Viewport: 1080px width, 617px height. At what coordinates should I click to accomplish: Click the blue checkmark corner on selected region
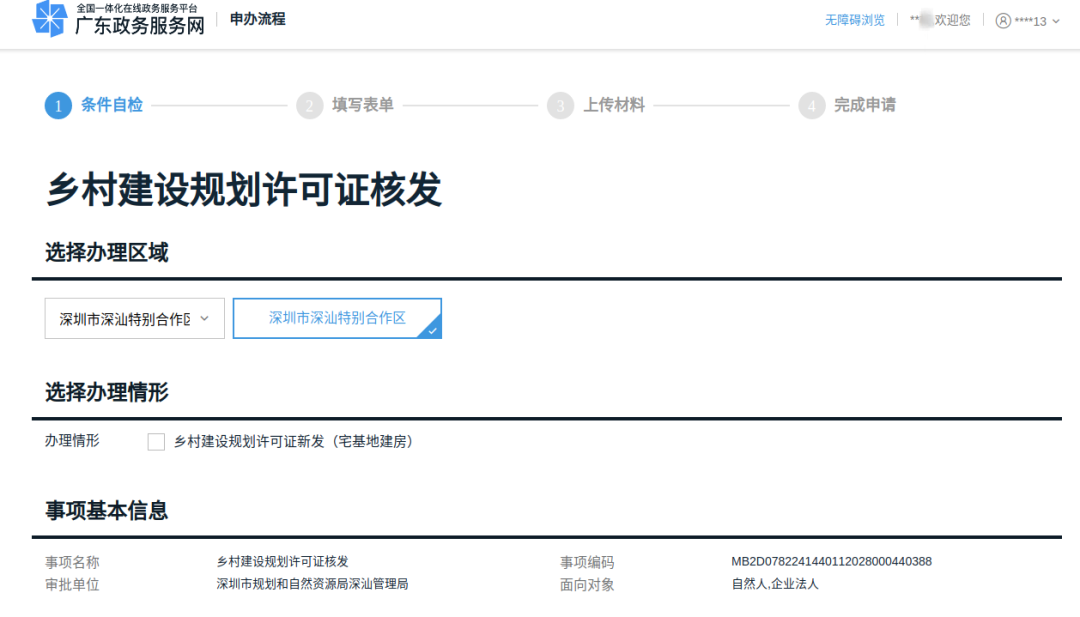432,329
